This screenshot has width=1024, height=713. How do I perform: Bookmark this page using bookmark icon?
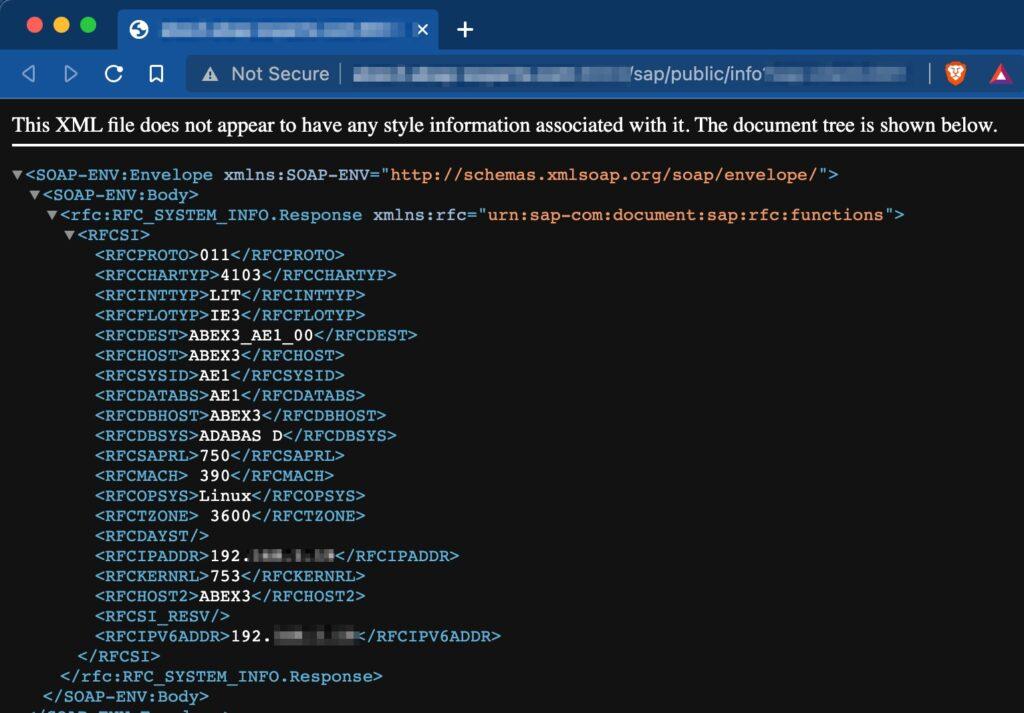point(156,74)
